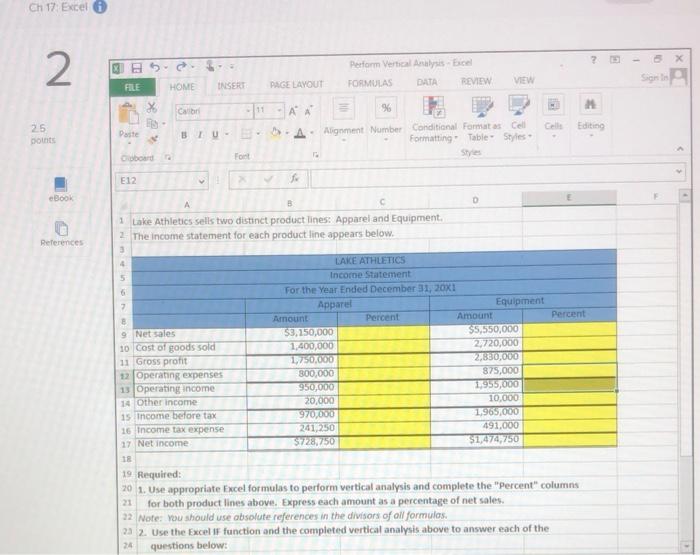This screenshot has width=700, height=555.
Task: Expand the formula bar chevron
Action: point(679,171)
